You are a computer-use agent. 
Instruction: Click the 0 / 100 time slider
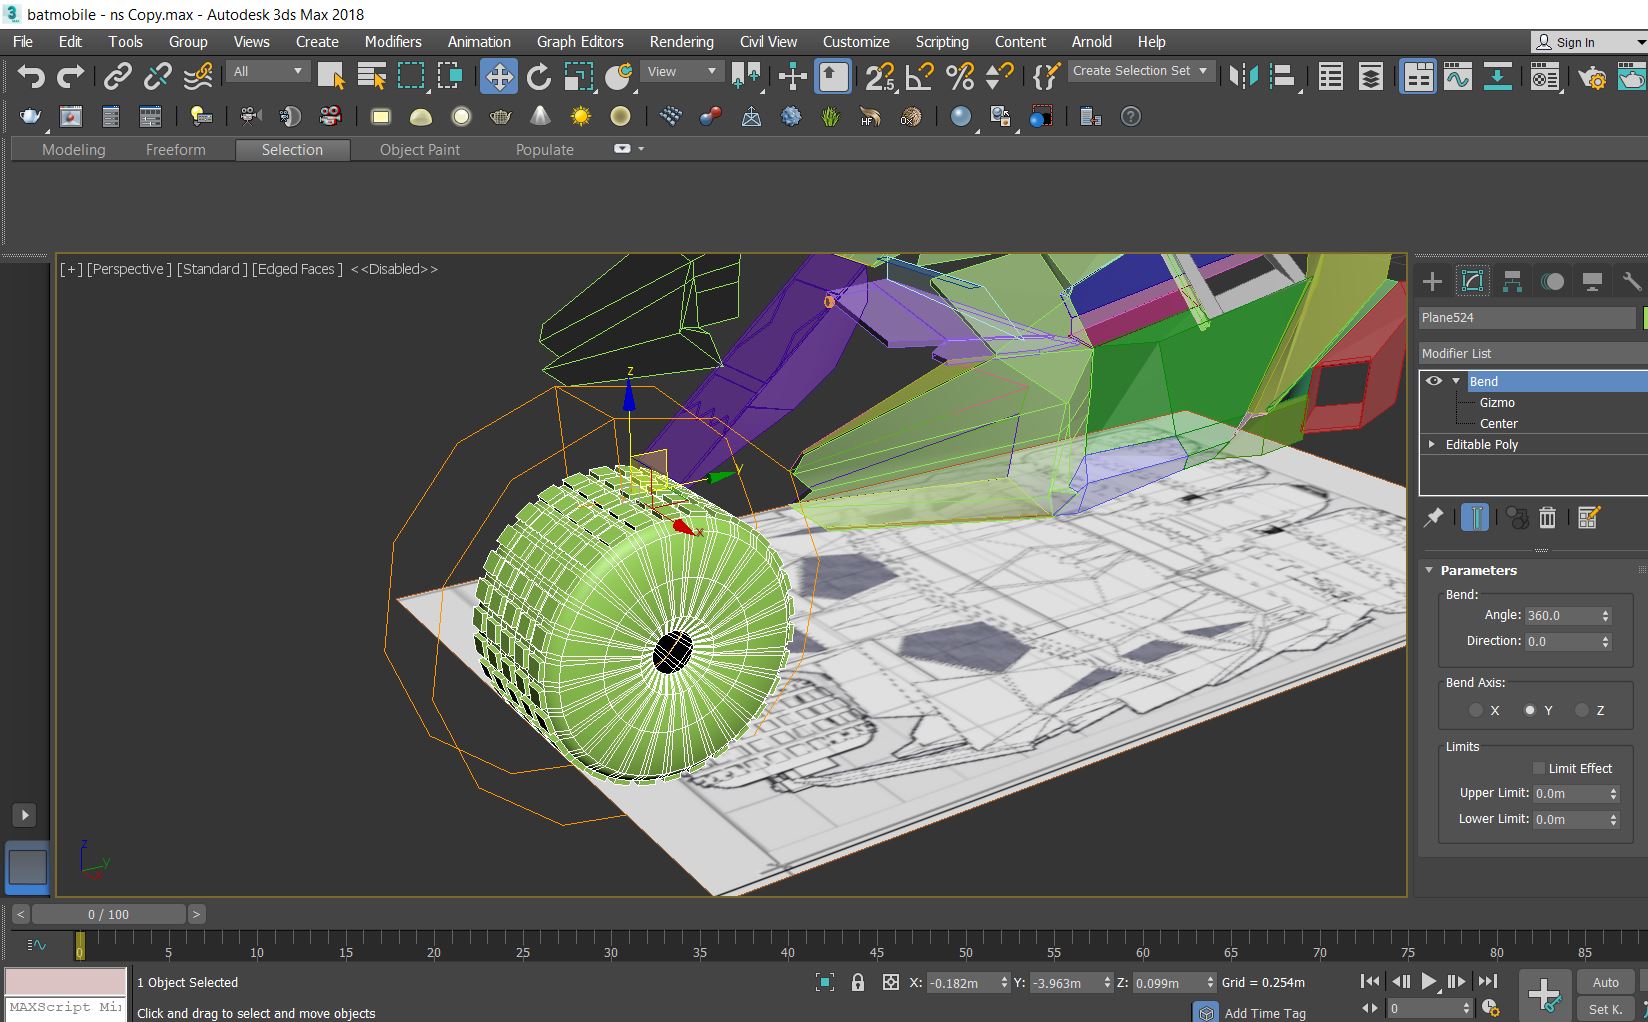108,914
